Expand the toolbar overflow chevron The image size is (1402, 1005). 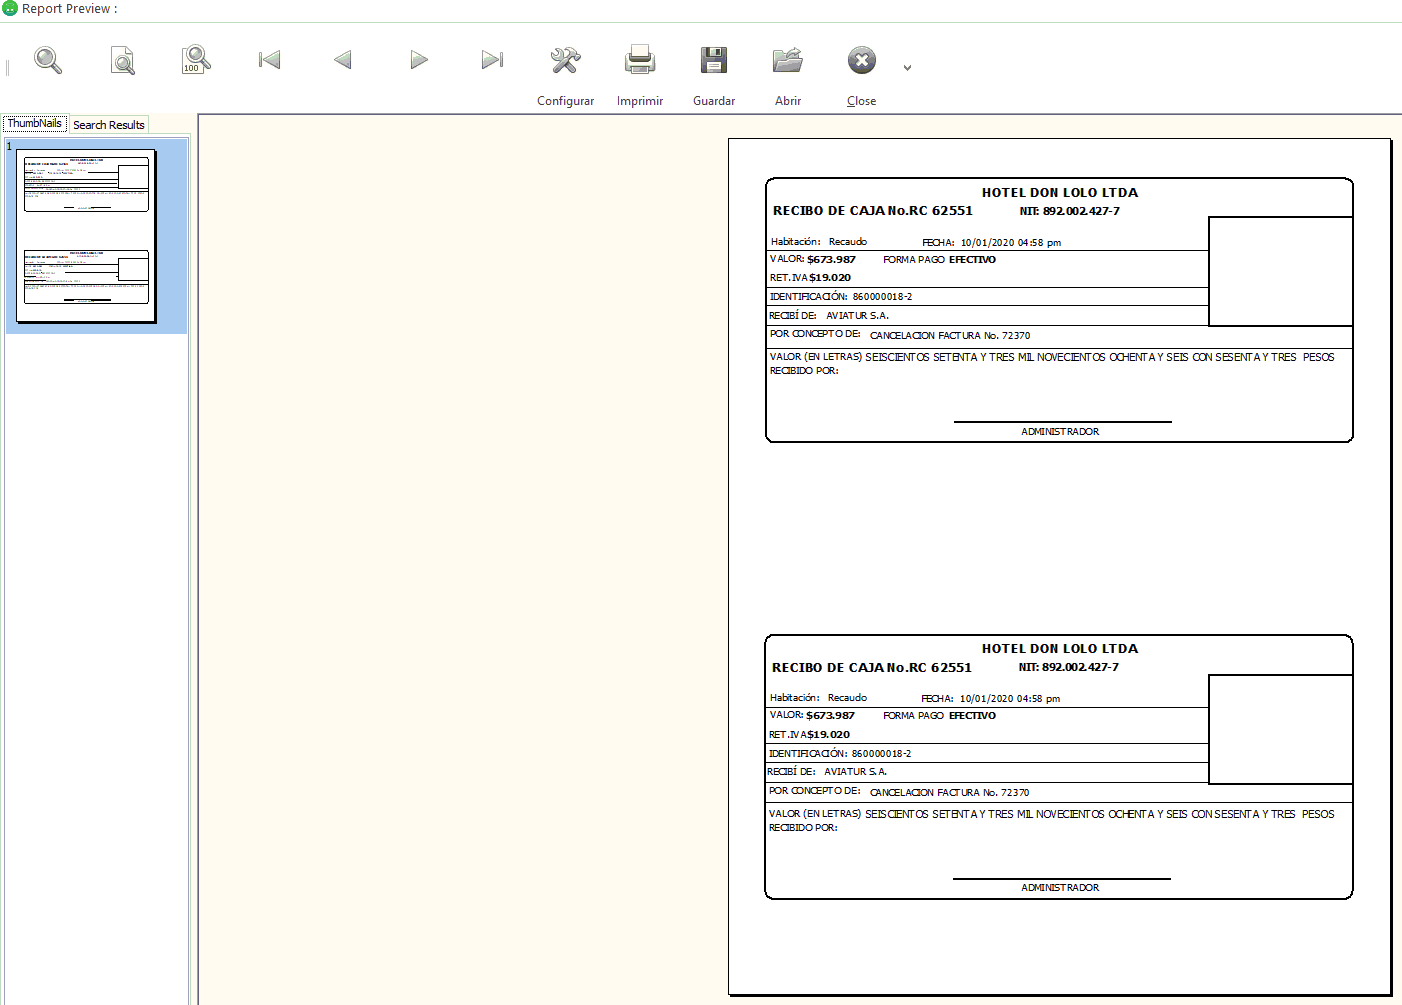click(x=907, y=68)
